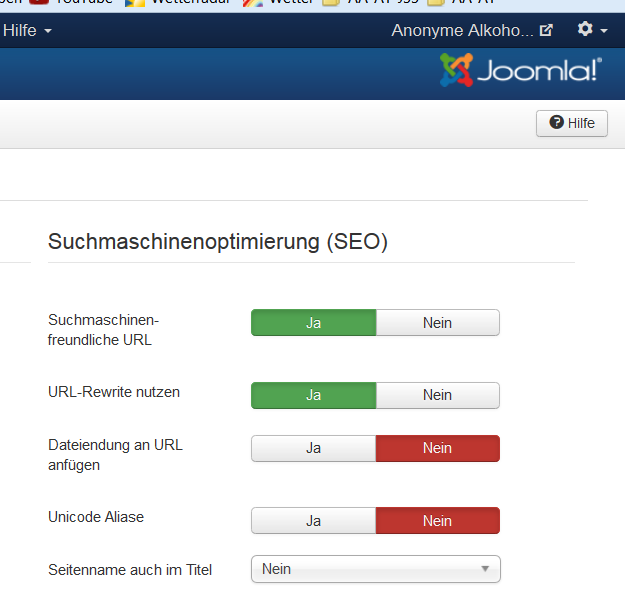Set Suchmaschinenfreundliche URL to Nein
Screen dimensions: 625x611
[438, 322]
